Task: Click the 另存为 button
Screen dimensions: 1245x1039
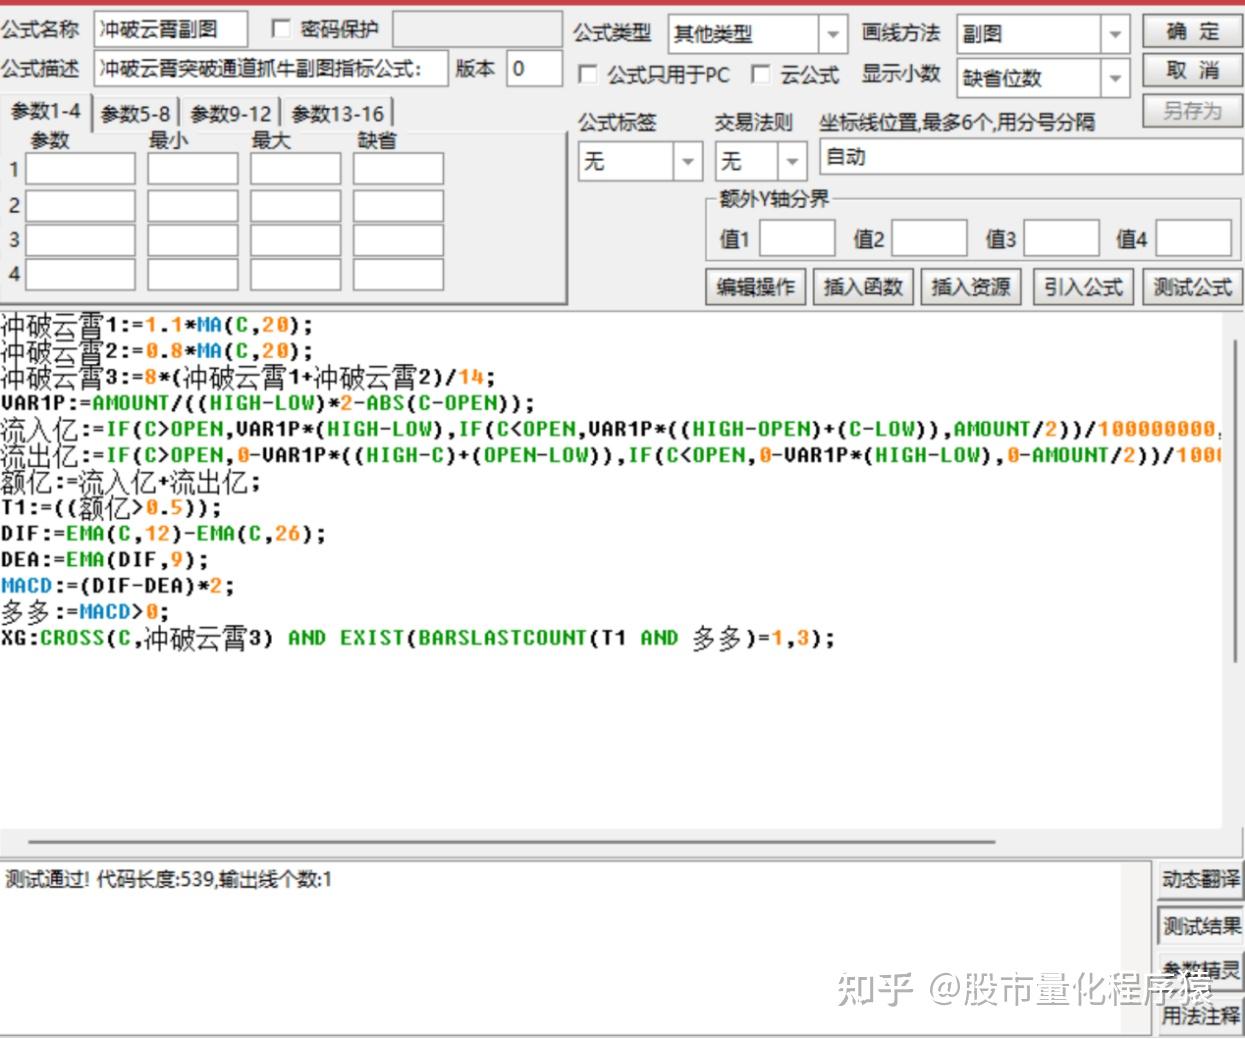Action: (1192, 111)
